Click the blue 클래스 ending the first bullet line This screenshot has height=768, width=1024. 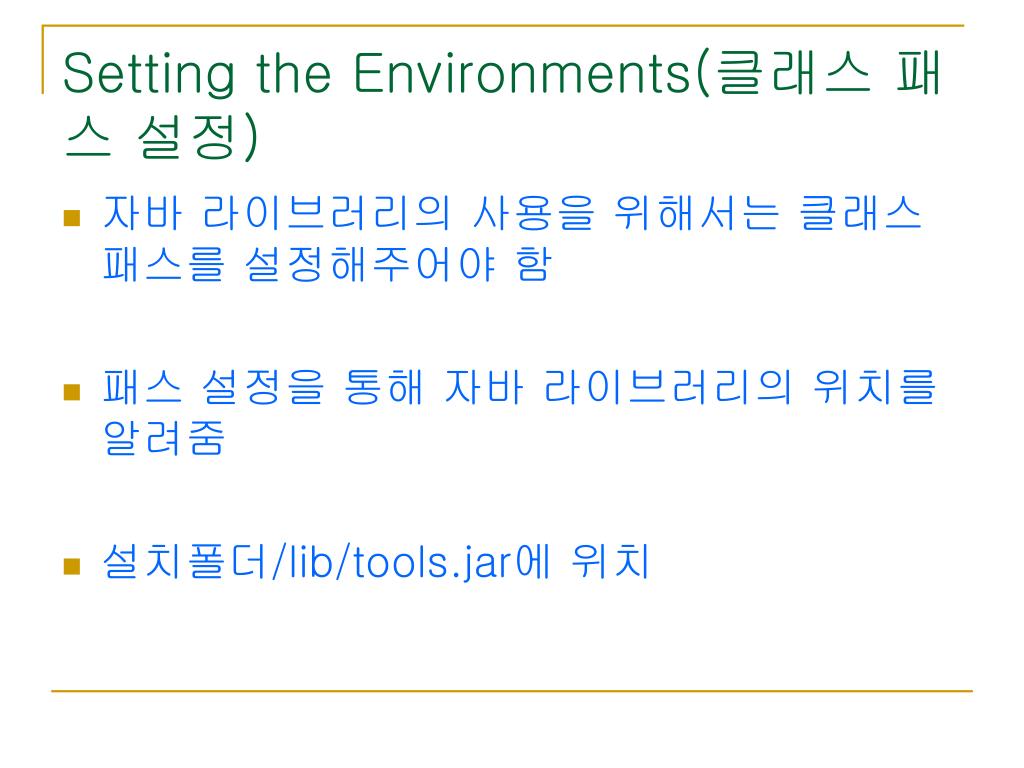click(x=861, y=213)
